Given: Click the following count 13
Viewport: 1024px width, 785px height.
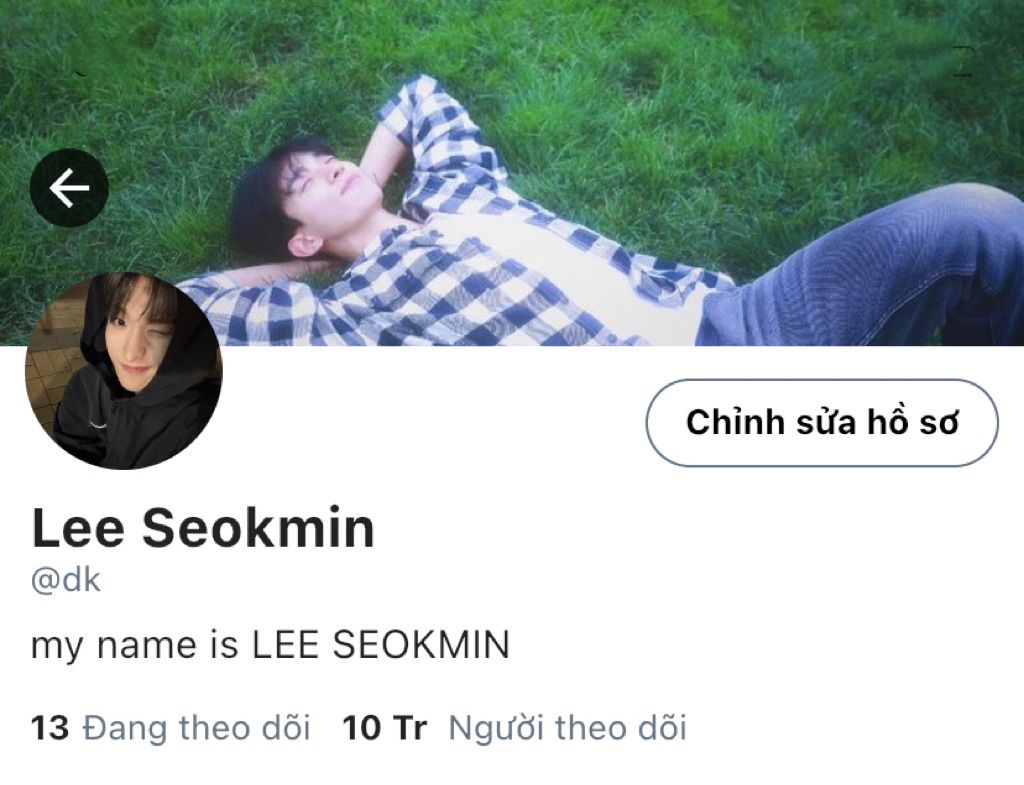Looking at the screenshot, I should click(x=50, y=728).
